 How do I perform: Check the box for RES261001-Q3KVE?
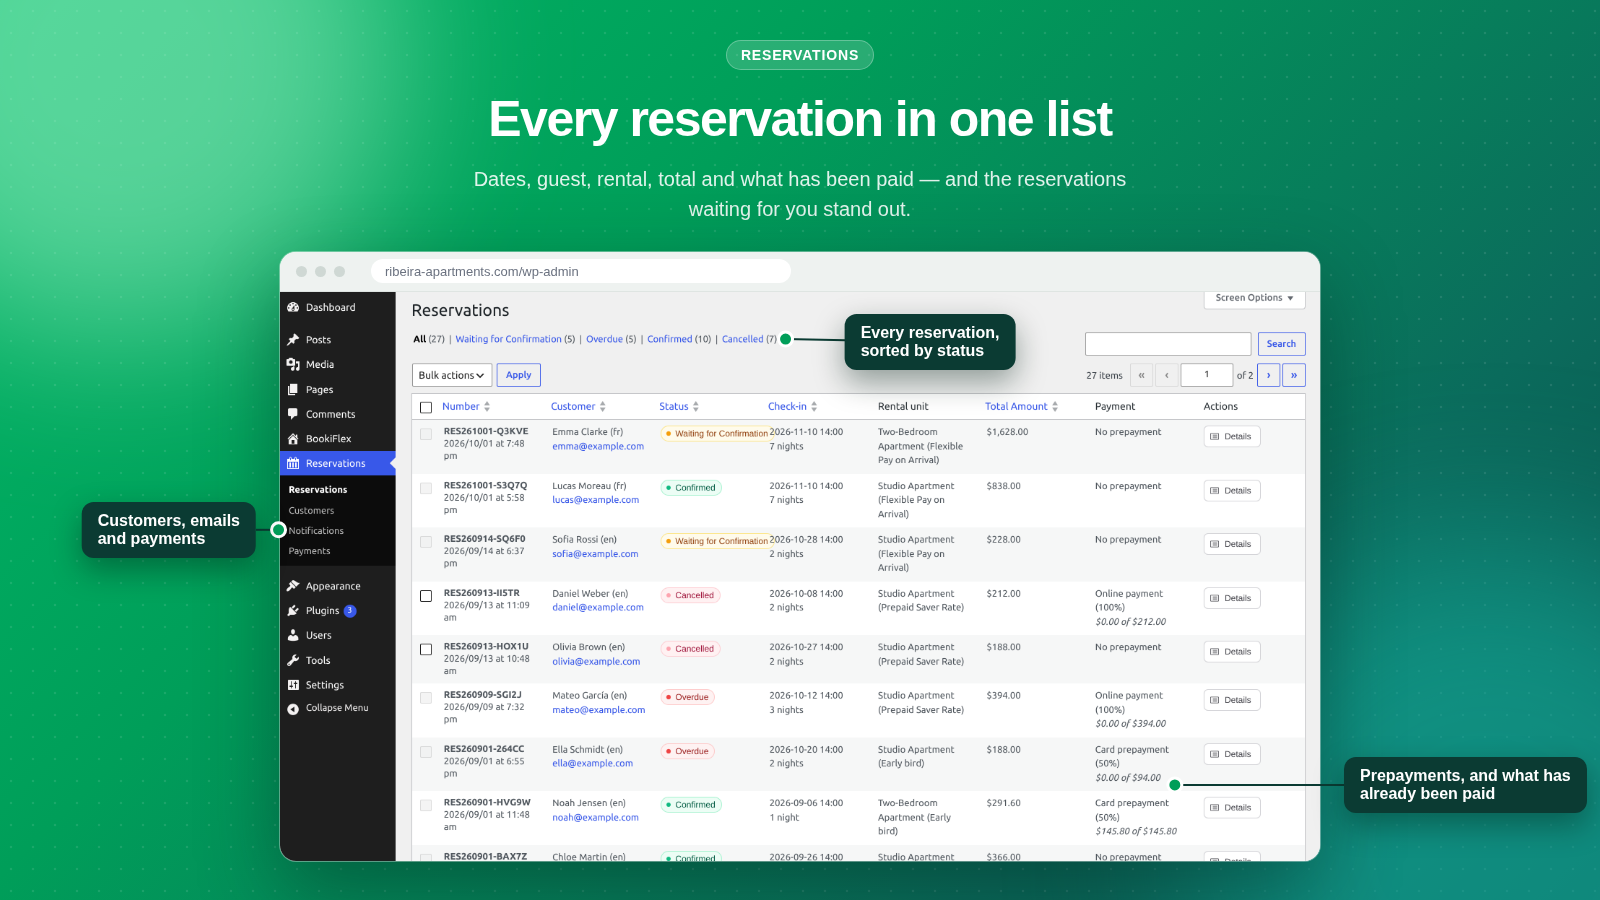click(426, 435)
